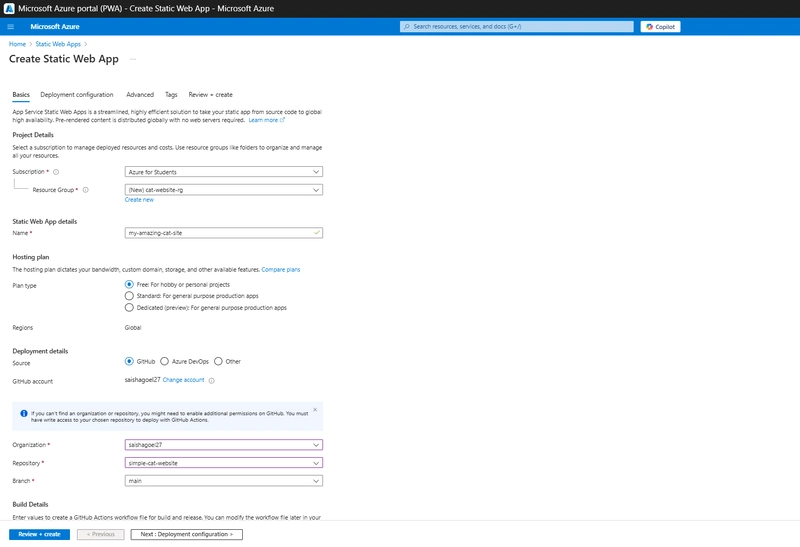
Task: Open the Branch dropdown
Action: [x=223, y=481]
